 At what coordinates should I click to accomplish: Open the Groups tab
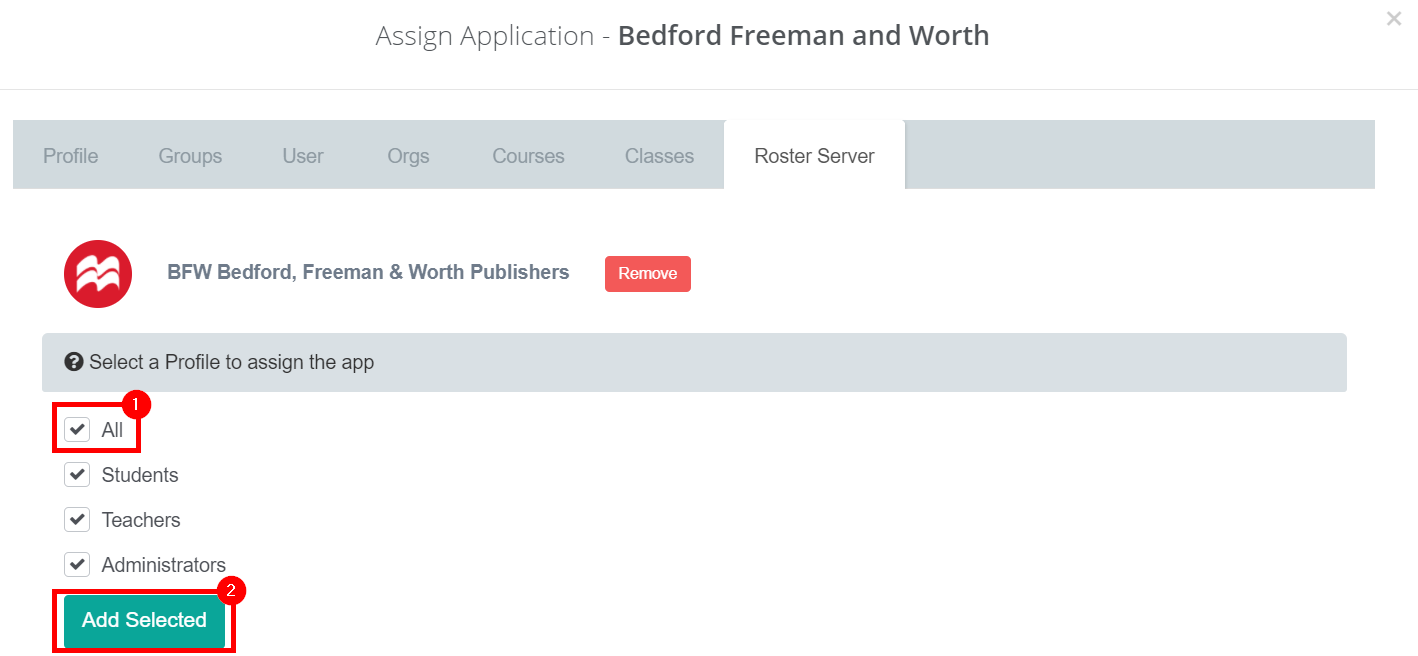click(190, 155)
